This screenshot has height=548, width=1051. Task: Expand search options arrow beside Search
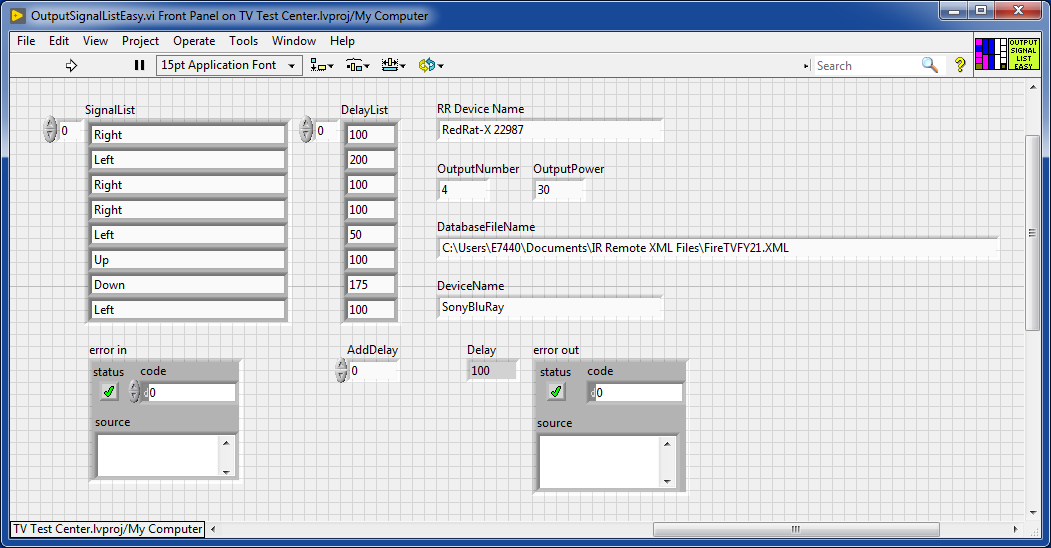point(806,66)
